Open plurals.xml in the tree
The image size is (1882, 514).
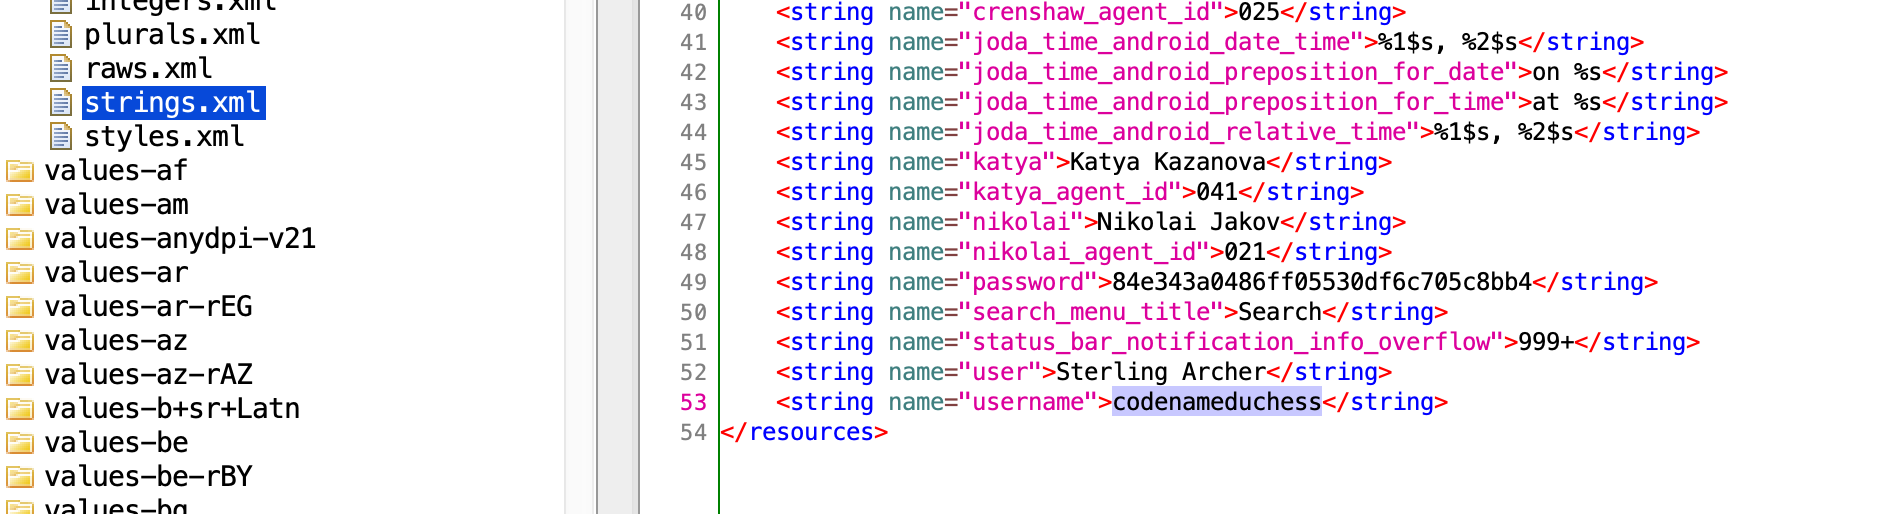point(172,35)
